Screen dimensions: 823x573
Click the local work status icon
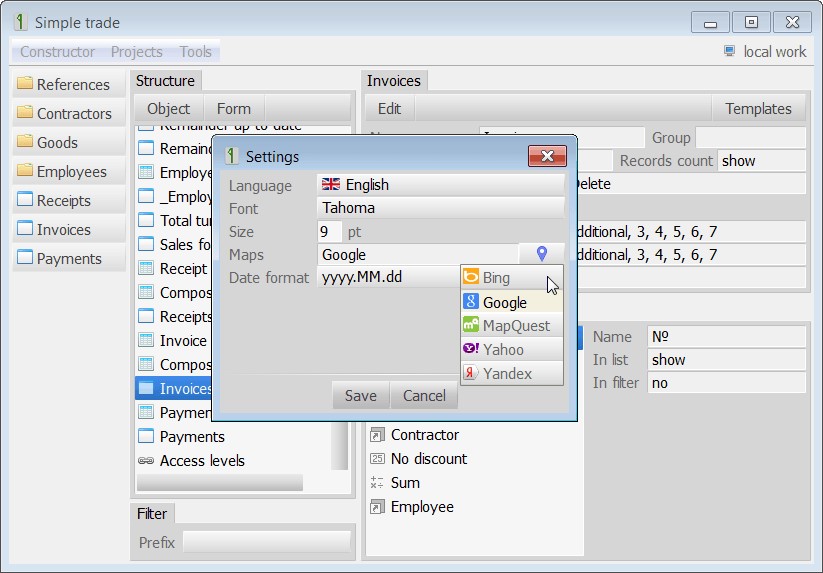tap(730, 52)
